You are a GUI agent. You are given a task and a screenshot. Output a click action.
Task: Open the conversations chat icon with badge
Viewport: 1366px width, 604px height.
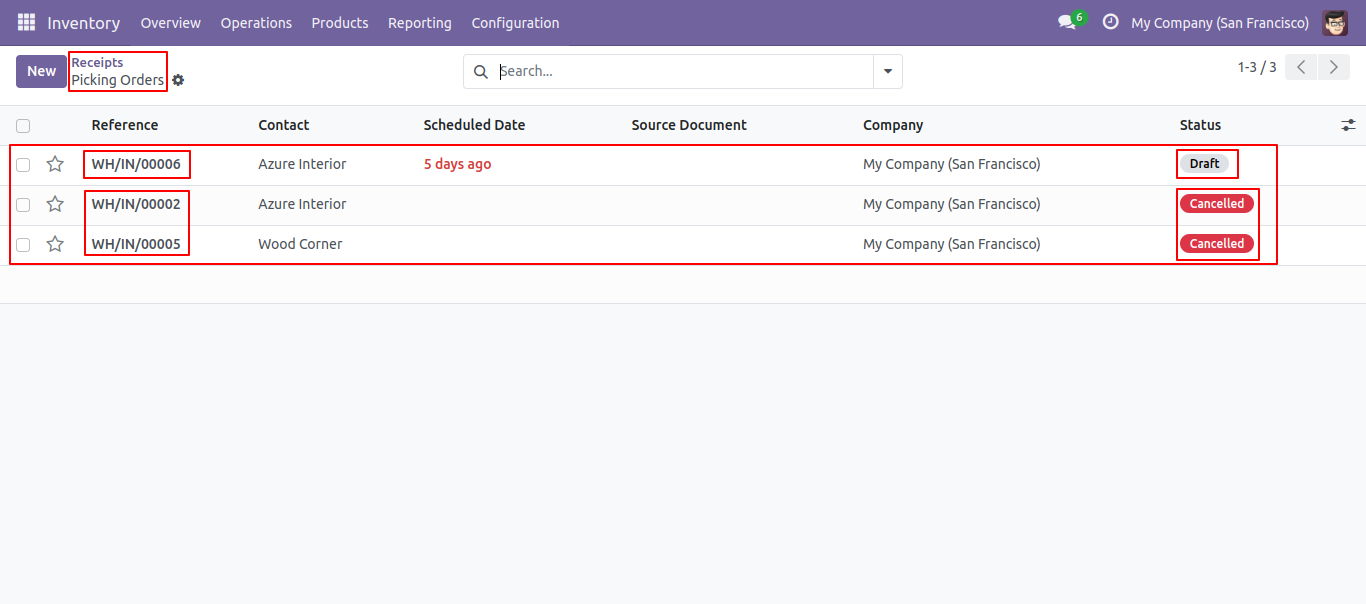coord(1068,22)
